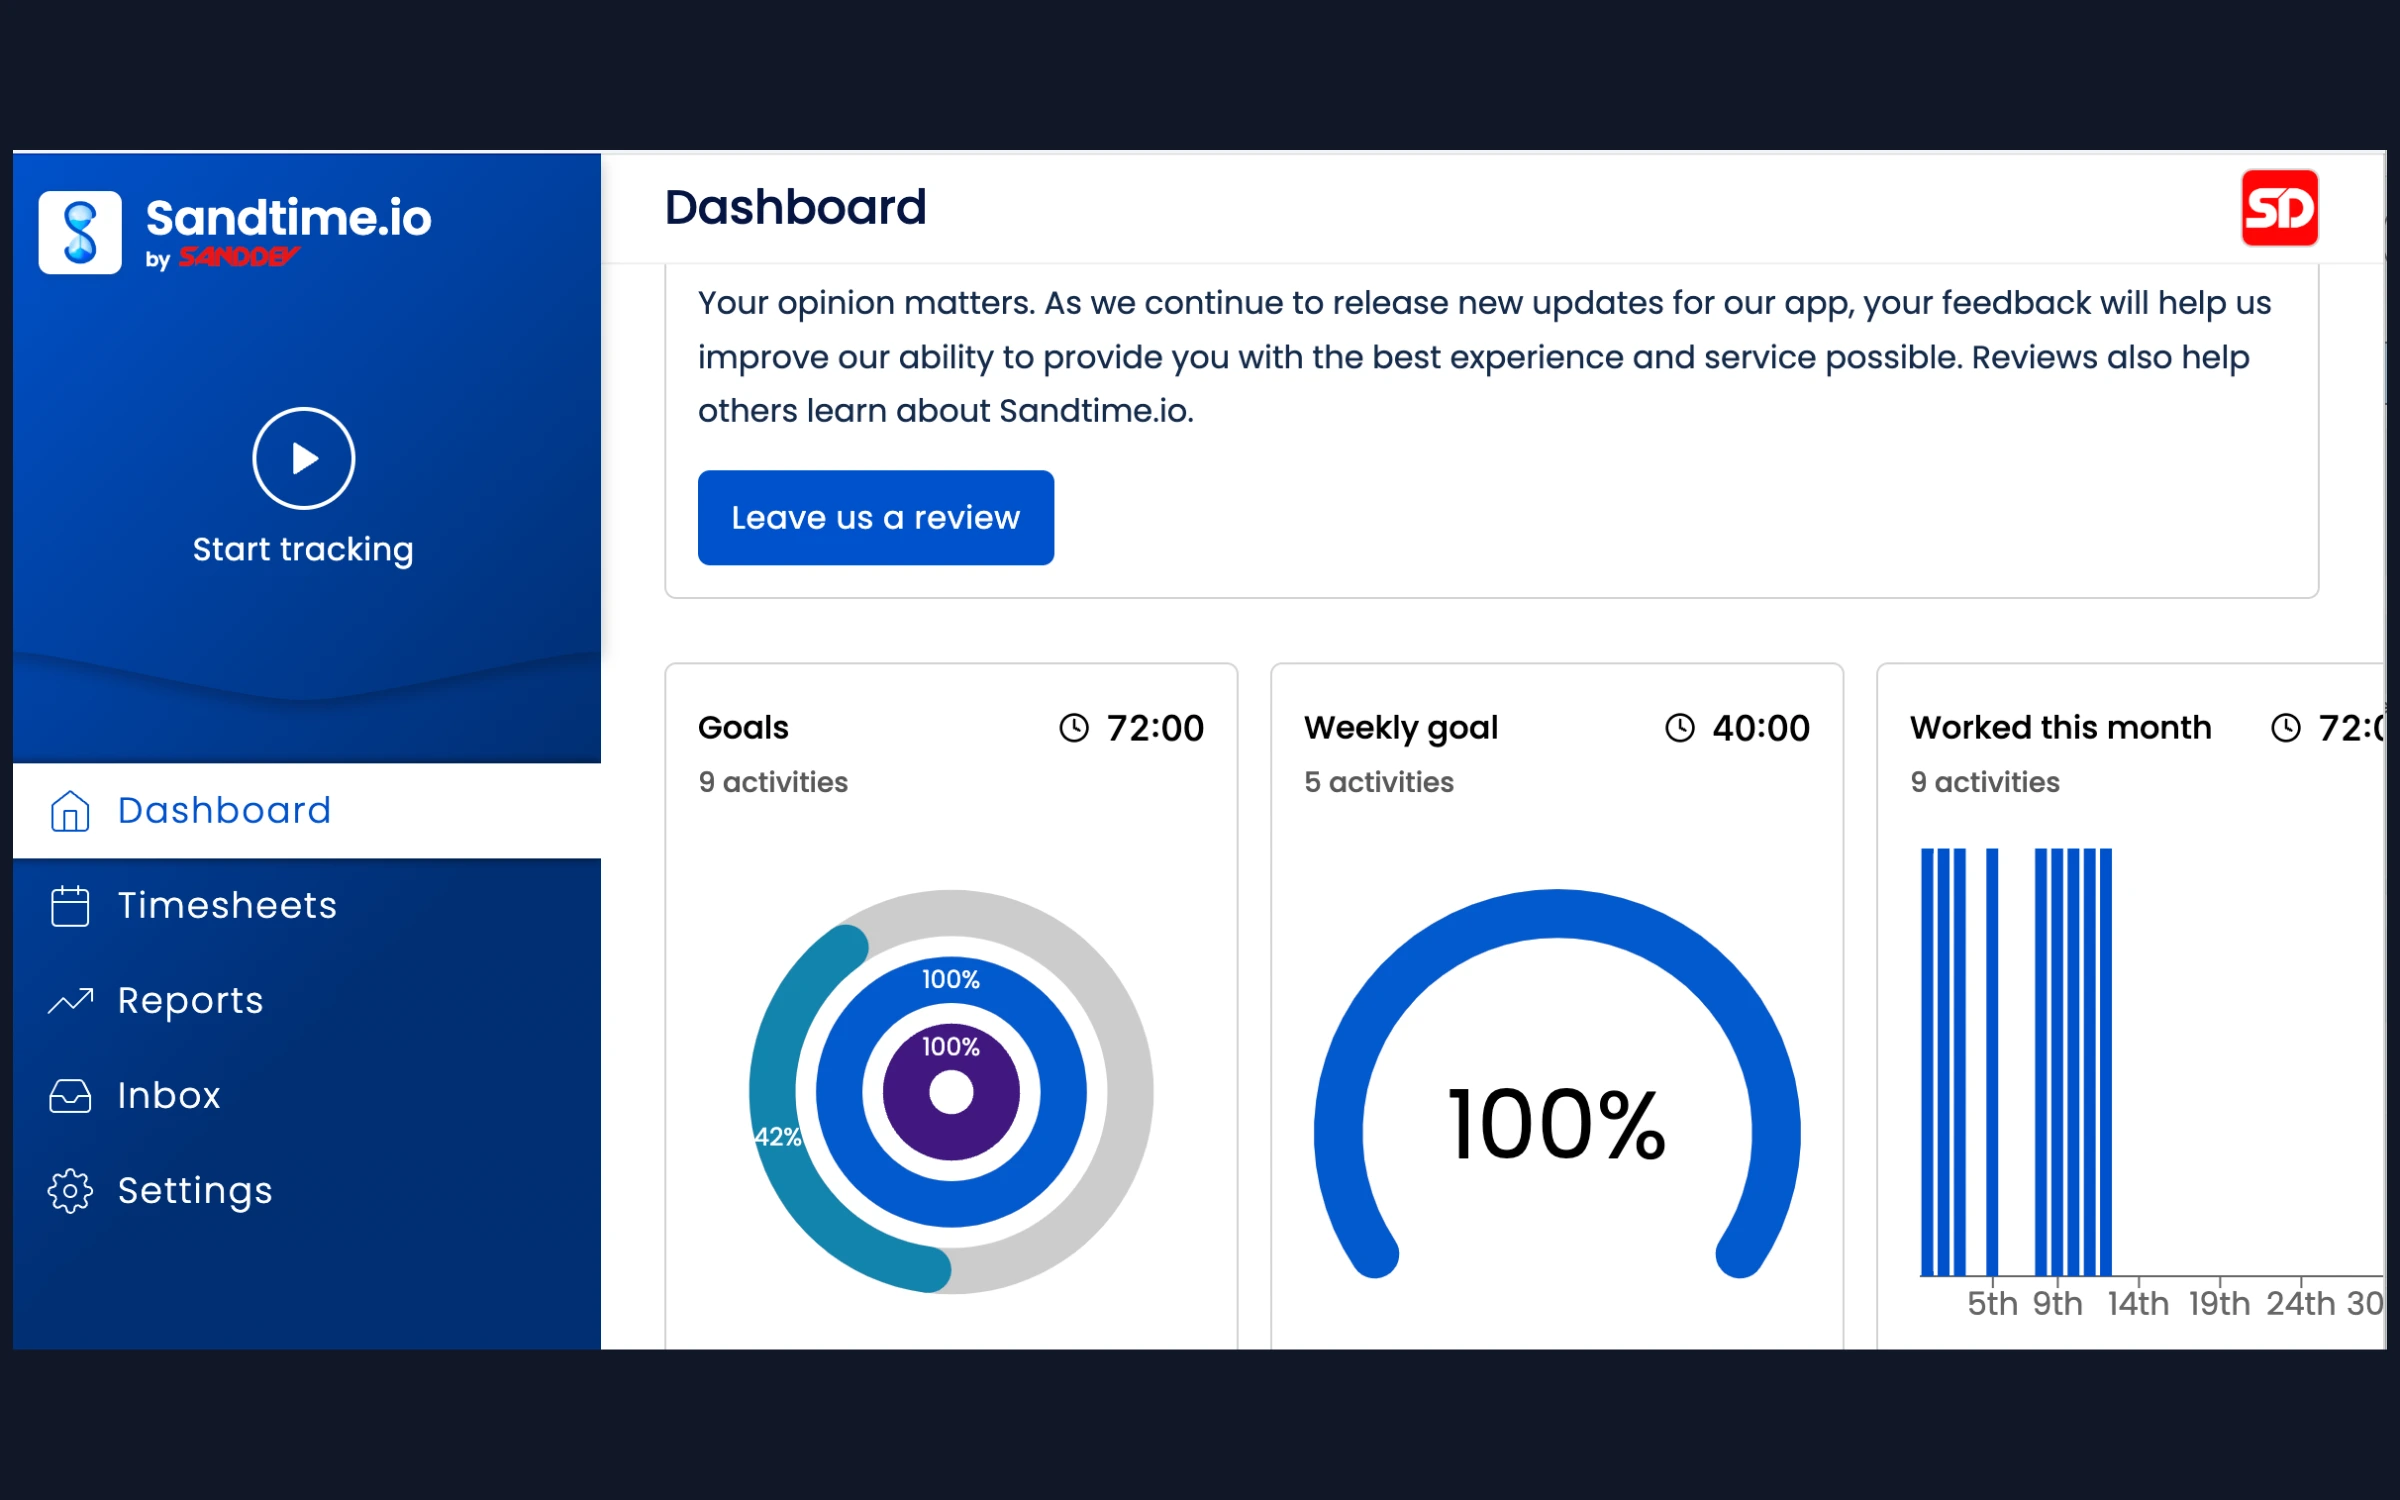Click the Dashboard home icon in sidebar

70,811
